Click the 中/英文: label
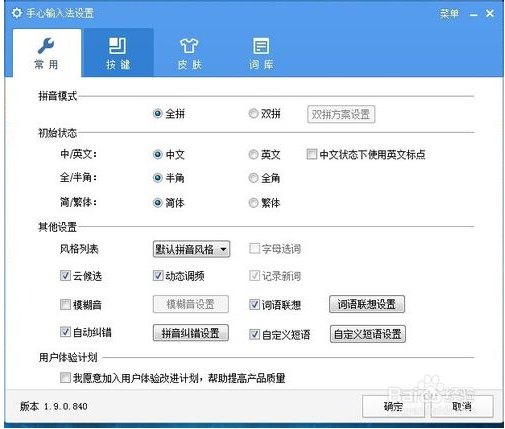505x429 pixels. (79, 154)
